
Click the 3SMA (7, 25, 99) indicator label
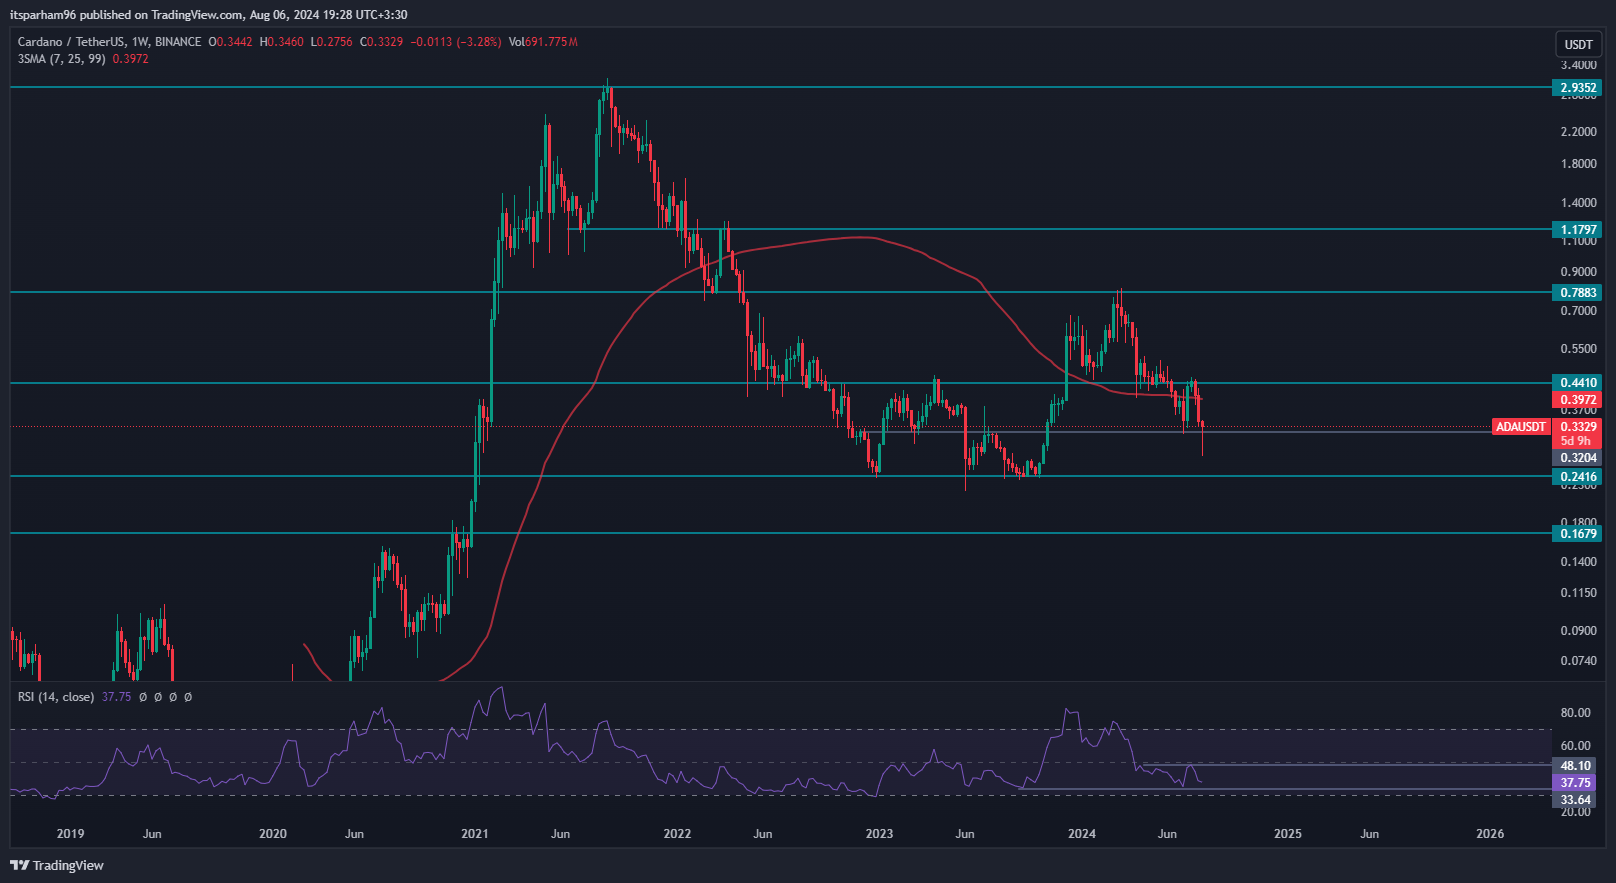pos(62,59)
